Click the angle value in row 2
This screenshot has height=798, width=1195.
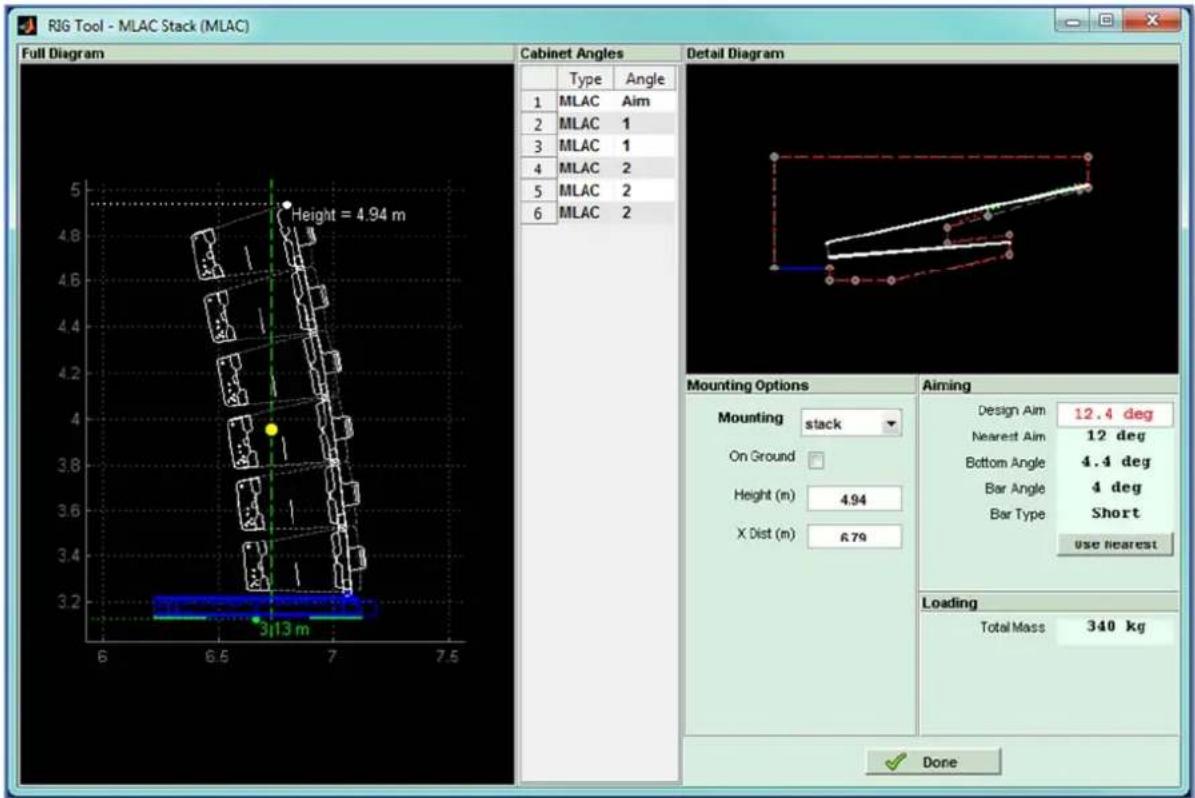(646, 124)
